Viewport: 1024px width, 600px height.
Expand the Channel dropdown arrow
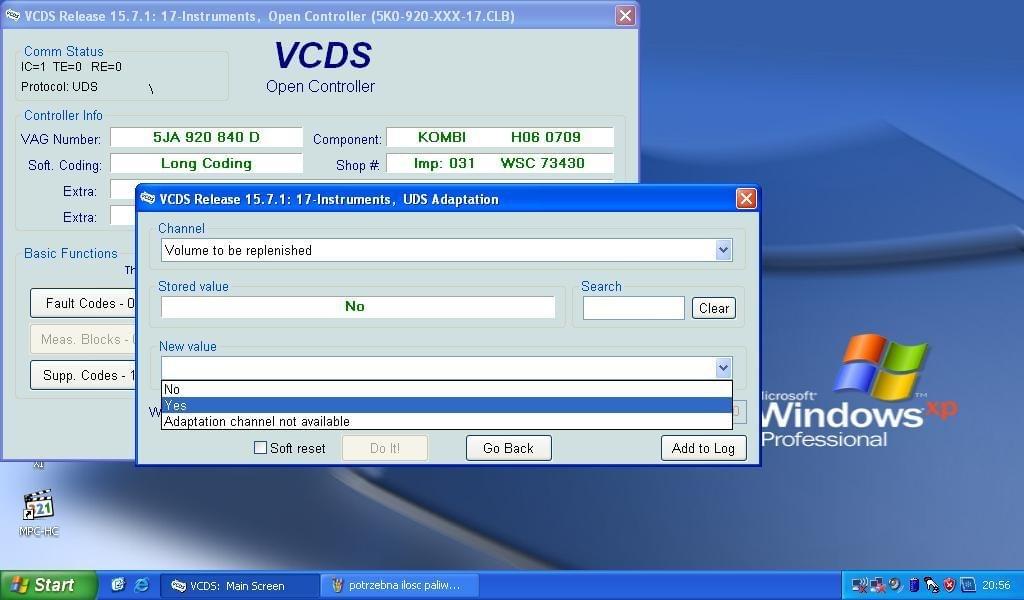(x=724, y=249)
